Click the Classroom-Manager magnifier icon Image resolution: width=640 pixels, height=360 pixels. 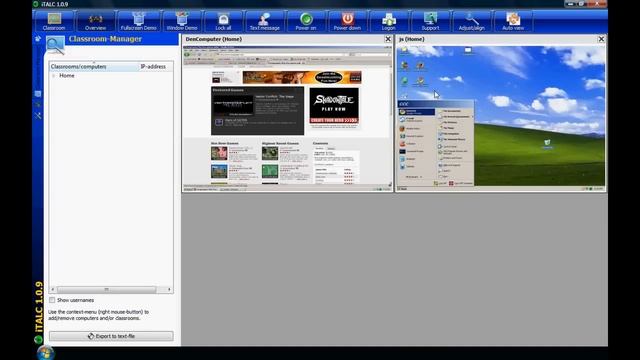(55, 45)
